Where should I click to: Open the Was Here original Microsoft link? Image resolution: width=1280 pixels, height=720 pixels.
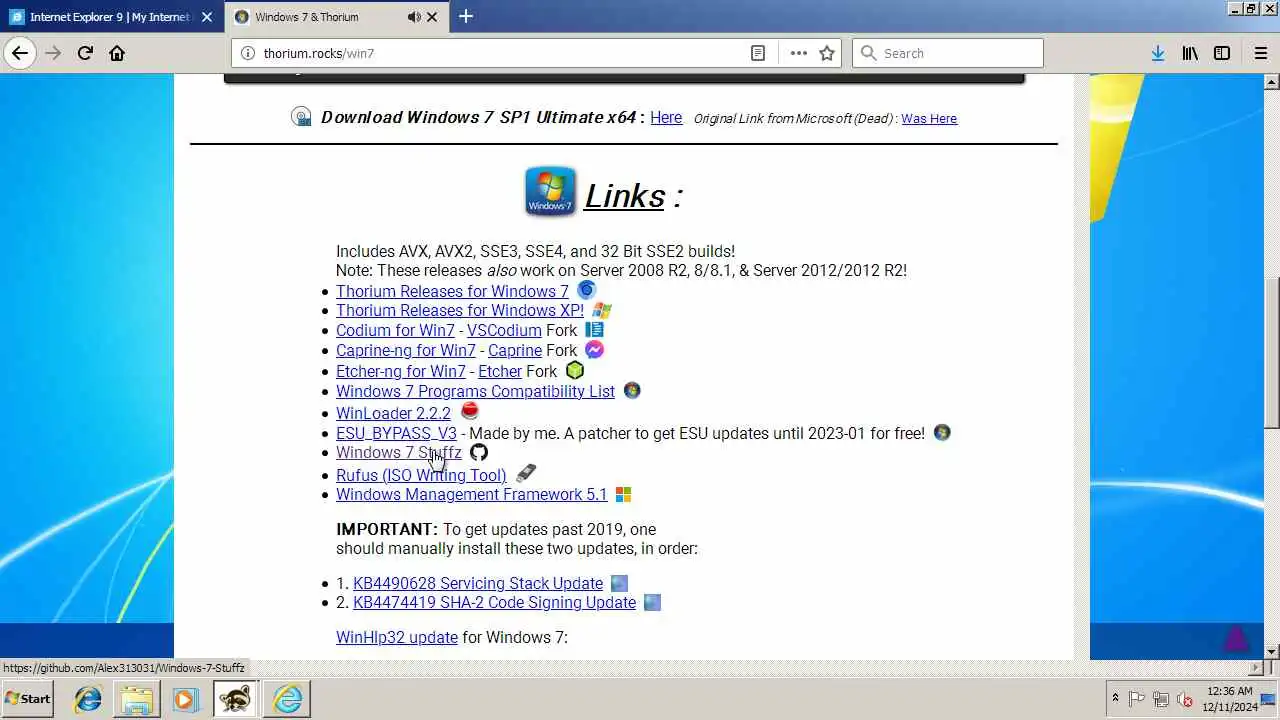tap(929, 118)
